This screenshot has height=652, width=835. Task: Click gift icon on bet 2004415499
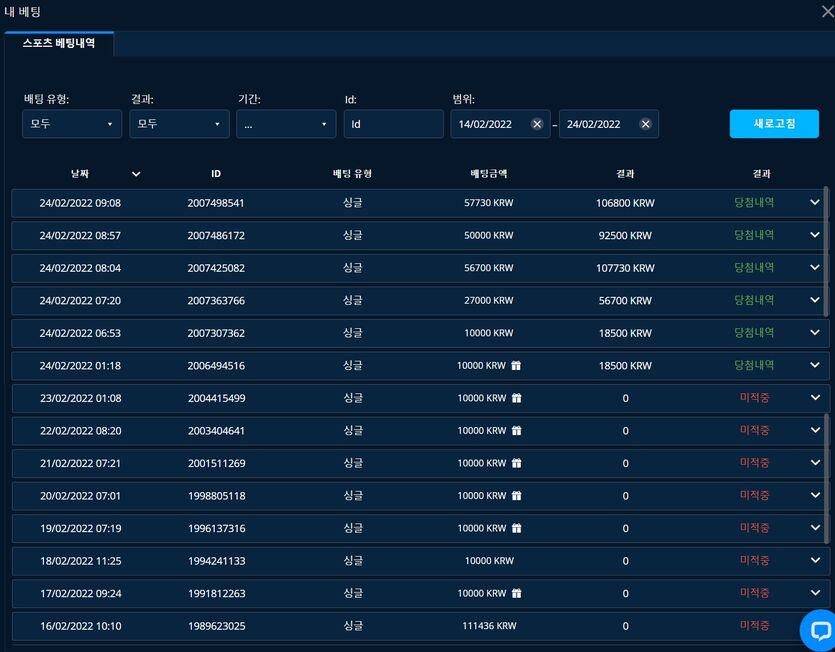(x=517, y=398)
